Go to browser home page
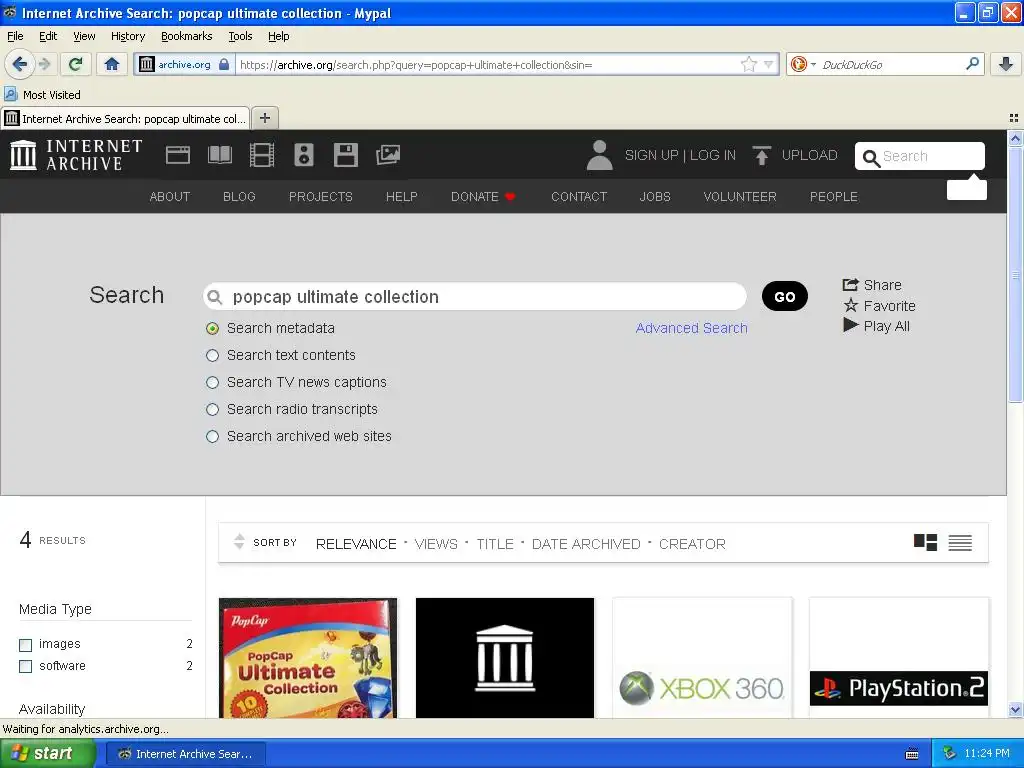 click(x=112, y=64)
